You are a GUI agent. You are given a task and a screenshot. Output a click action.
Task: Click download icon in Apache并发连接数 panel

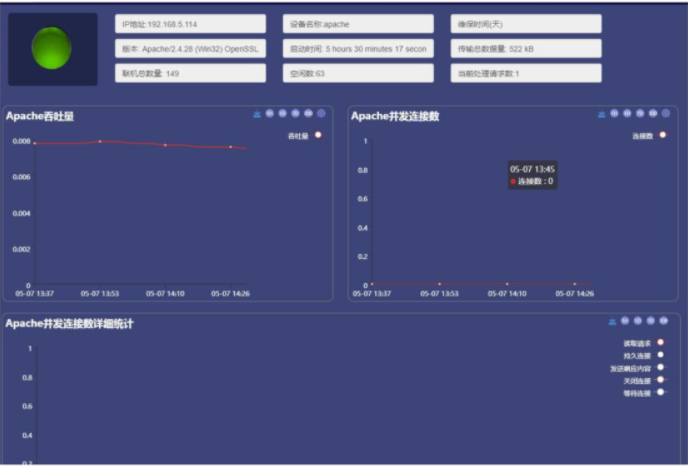tap(602, 114)
